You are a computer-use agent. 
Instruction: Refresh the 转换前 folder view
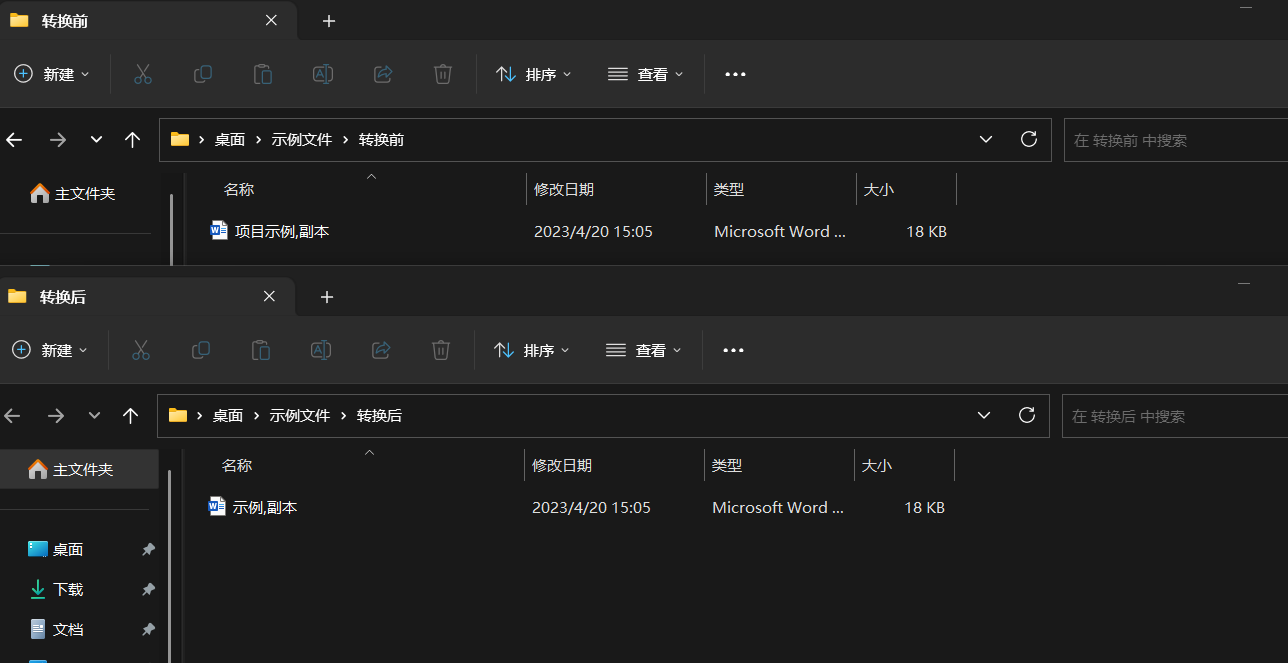(1028, 140)
